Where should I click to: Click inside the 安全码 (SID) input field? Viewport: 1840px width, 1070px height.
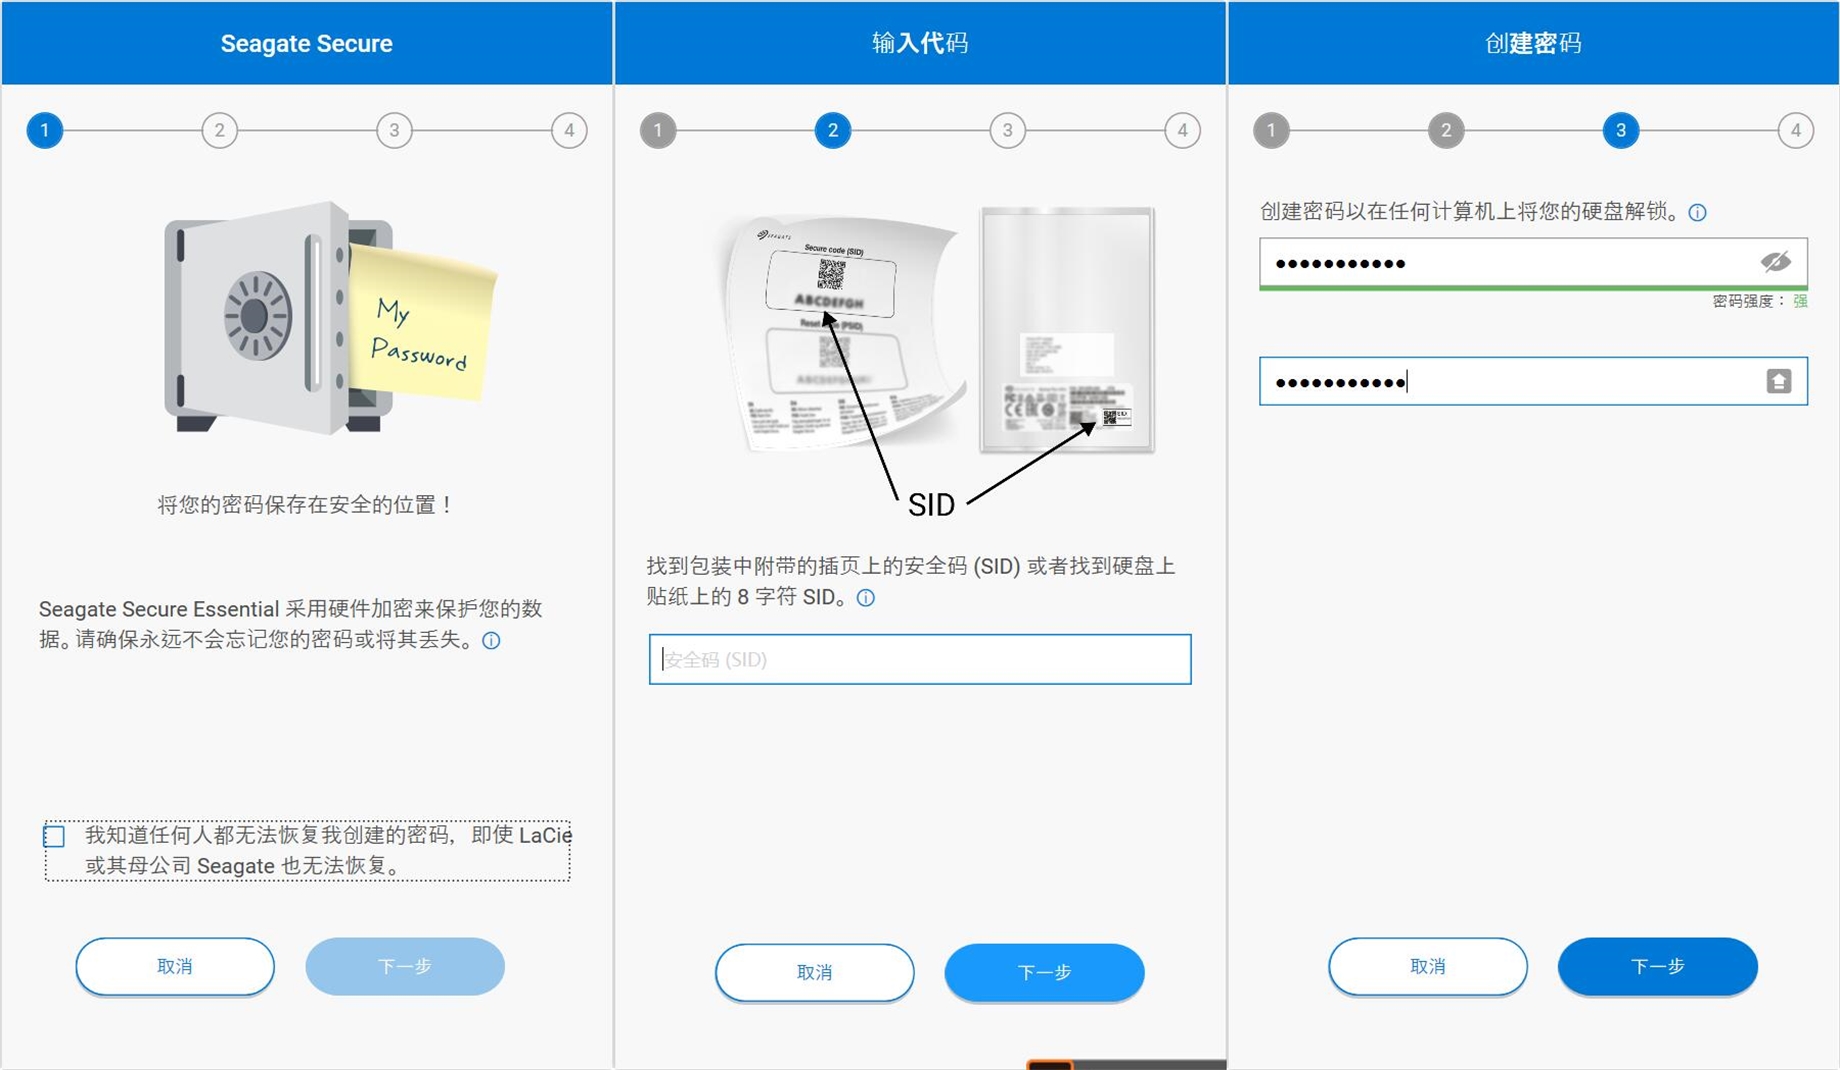click(x=919, y=659)
